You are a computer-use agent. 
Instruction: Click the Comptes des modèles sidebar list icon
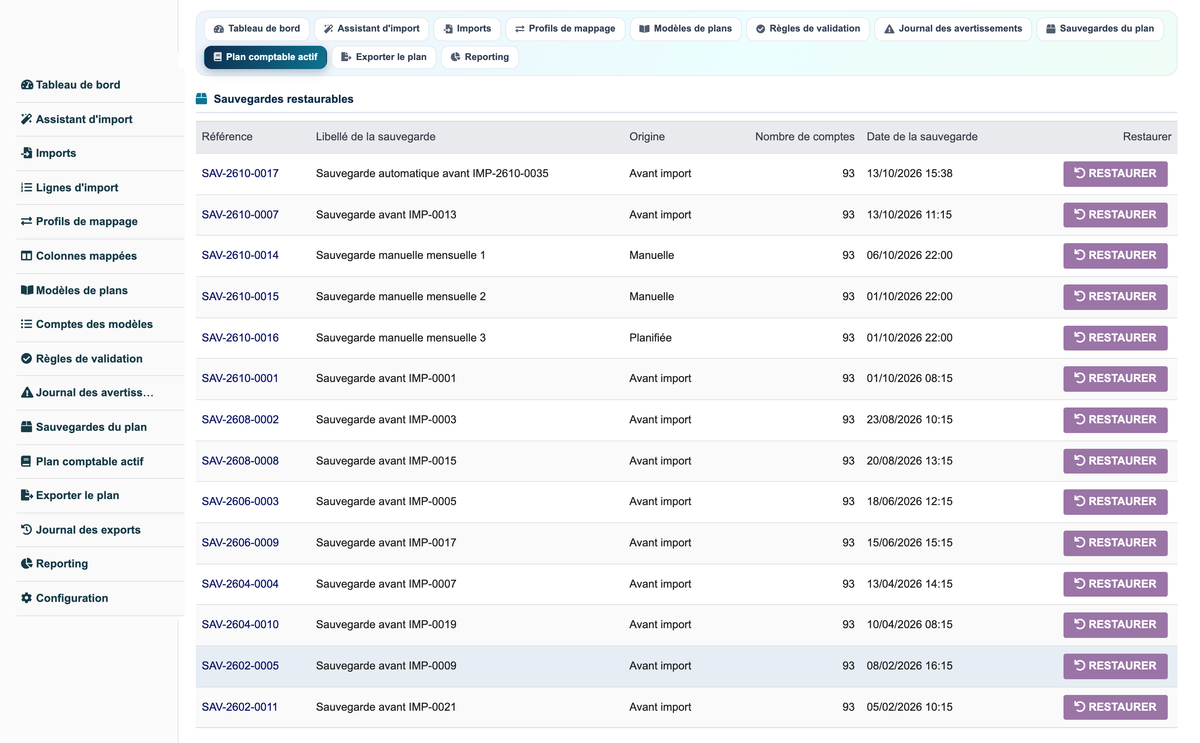pyautogui.click(x=27, y=324)
